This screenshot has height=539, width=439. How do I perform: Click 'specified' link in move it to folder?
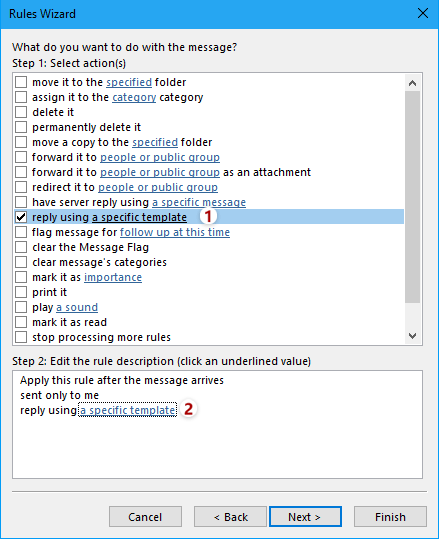coord(129,82)
